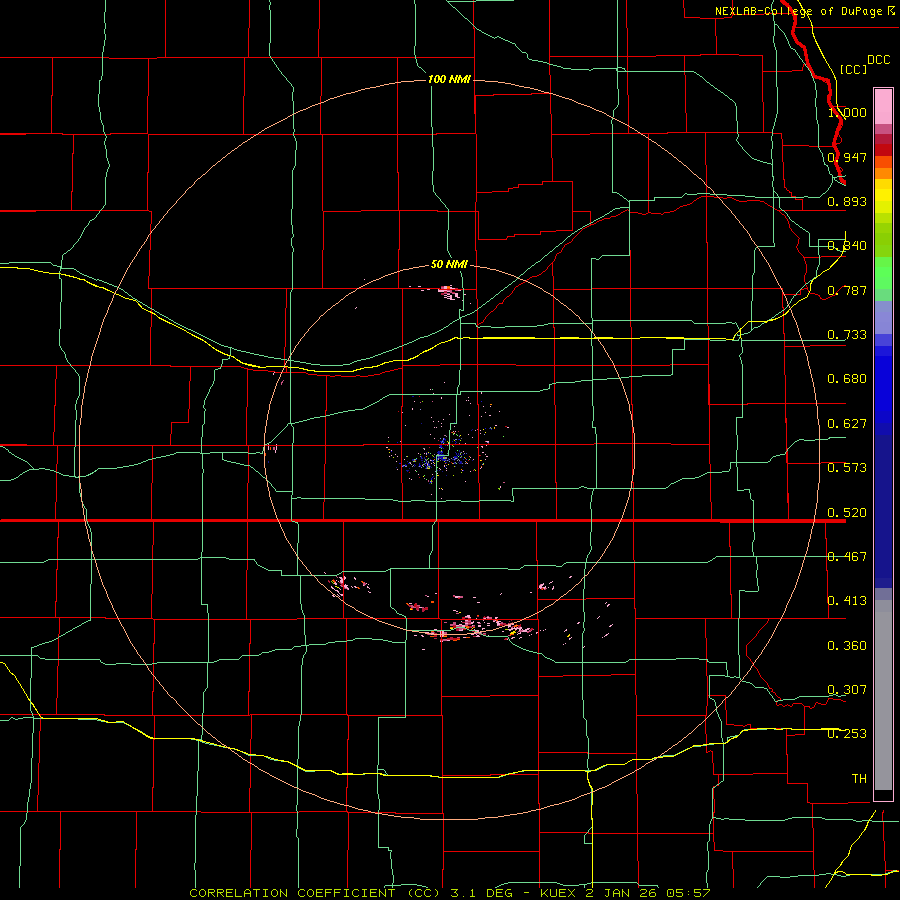
Task: Click the 100 NMI range ring label
Action: (449, 79)
